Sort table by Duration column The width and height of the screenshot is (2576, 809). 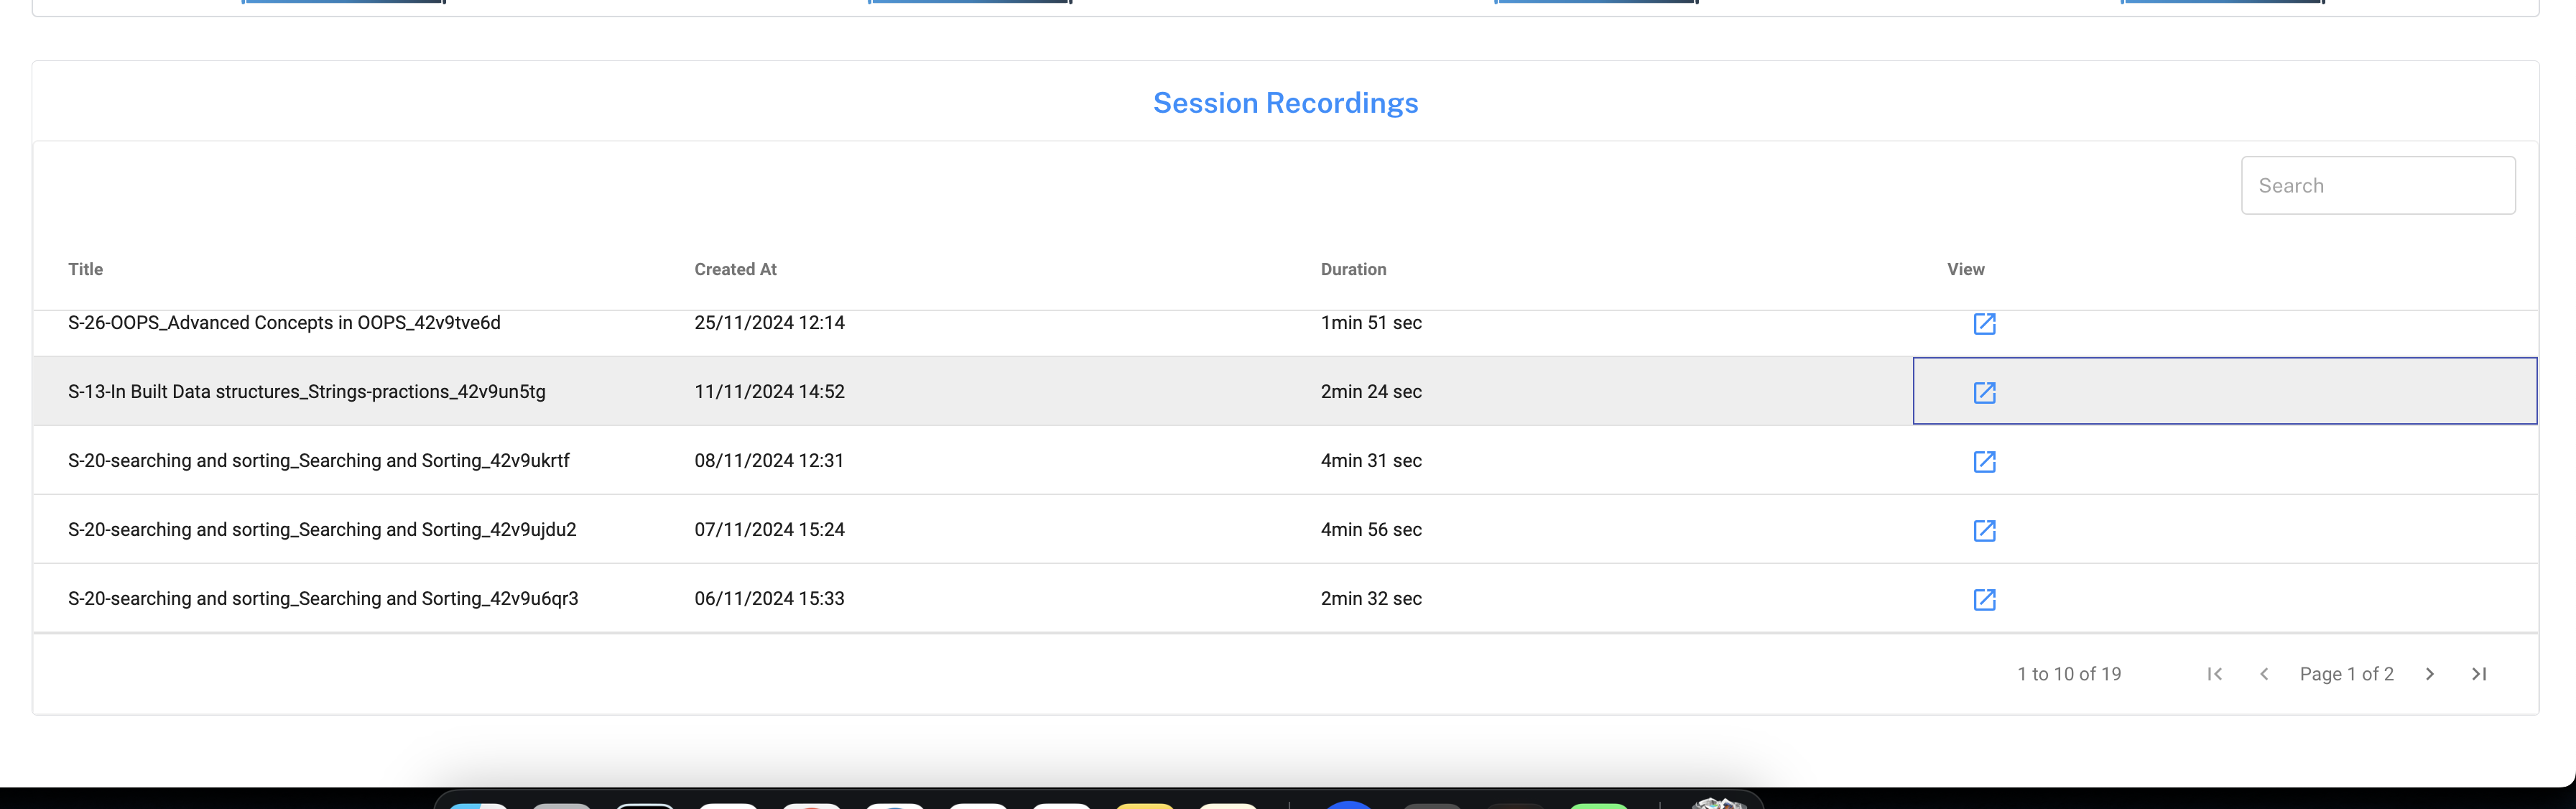tap(1353, 269)
